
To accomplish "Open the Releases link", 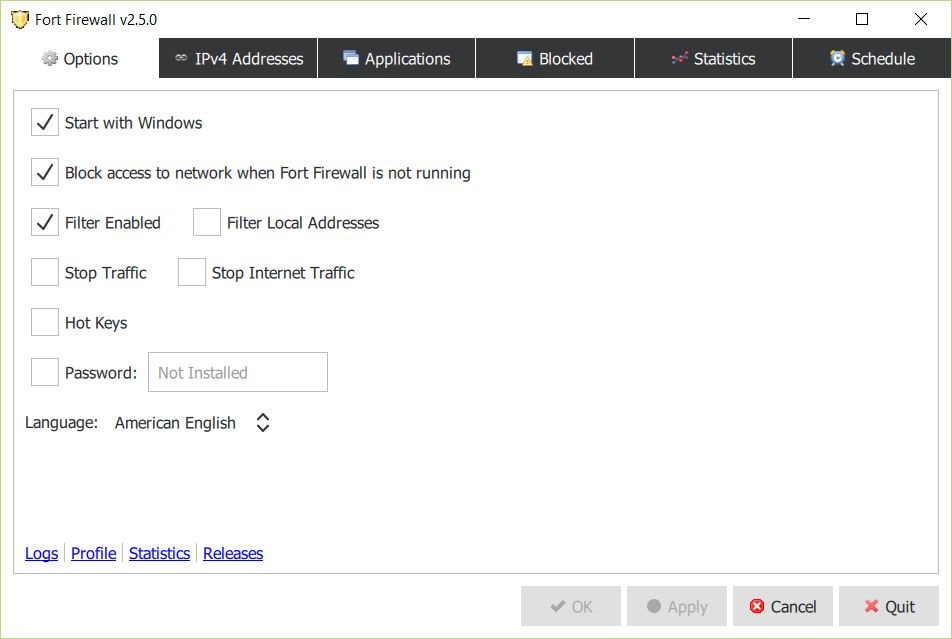I will (x=233, y=553).
